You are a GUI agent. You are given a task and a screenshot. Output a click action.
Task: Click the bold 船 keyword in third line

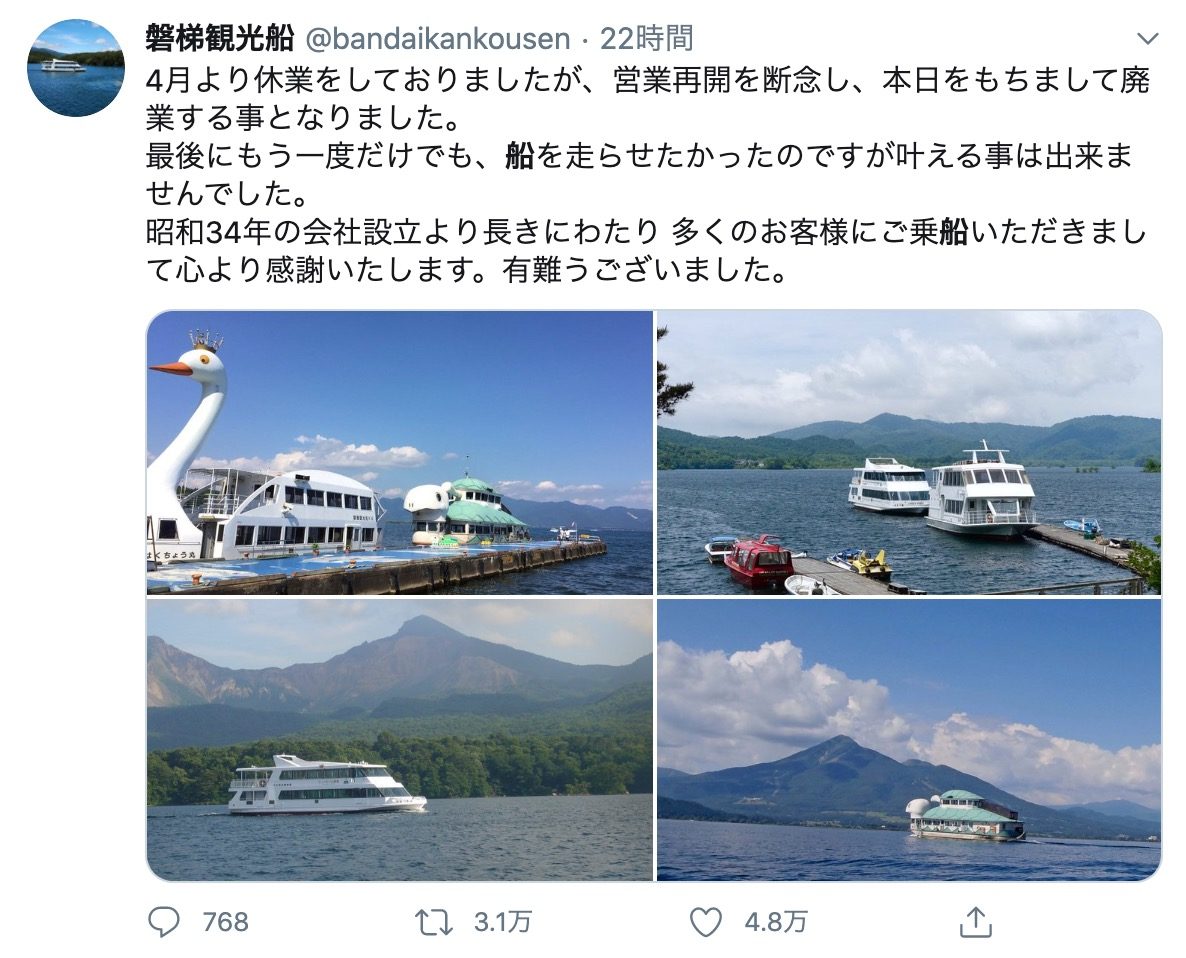pyautogui.click(x=520, y=157)
